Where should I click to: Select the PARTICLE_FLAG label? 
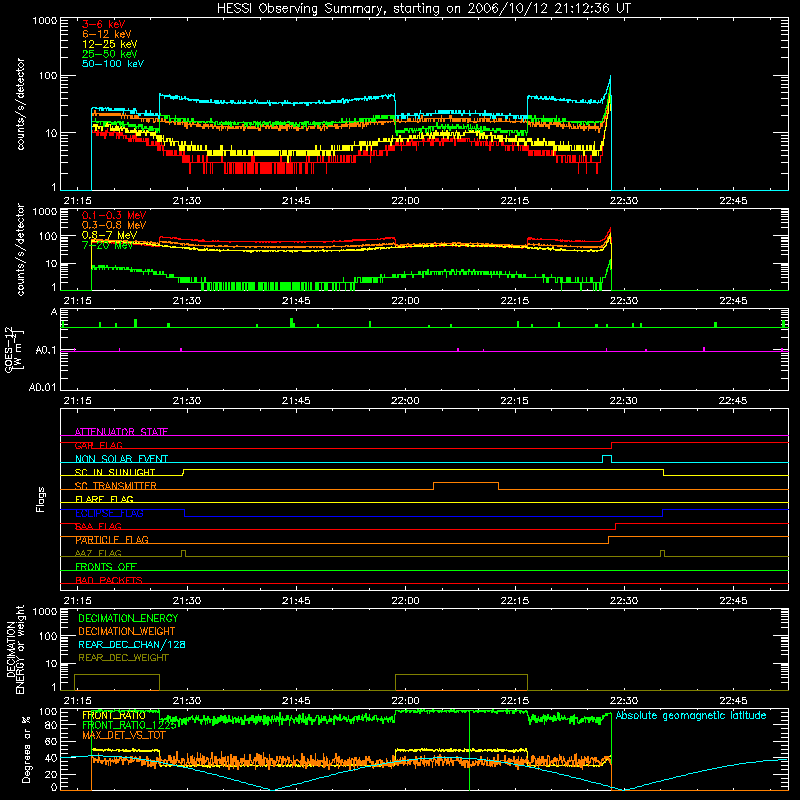pyautogui.click(x=112, y=540)
